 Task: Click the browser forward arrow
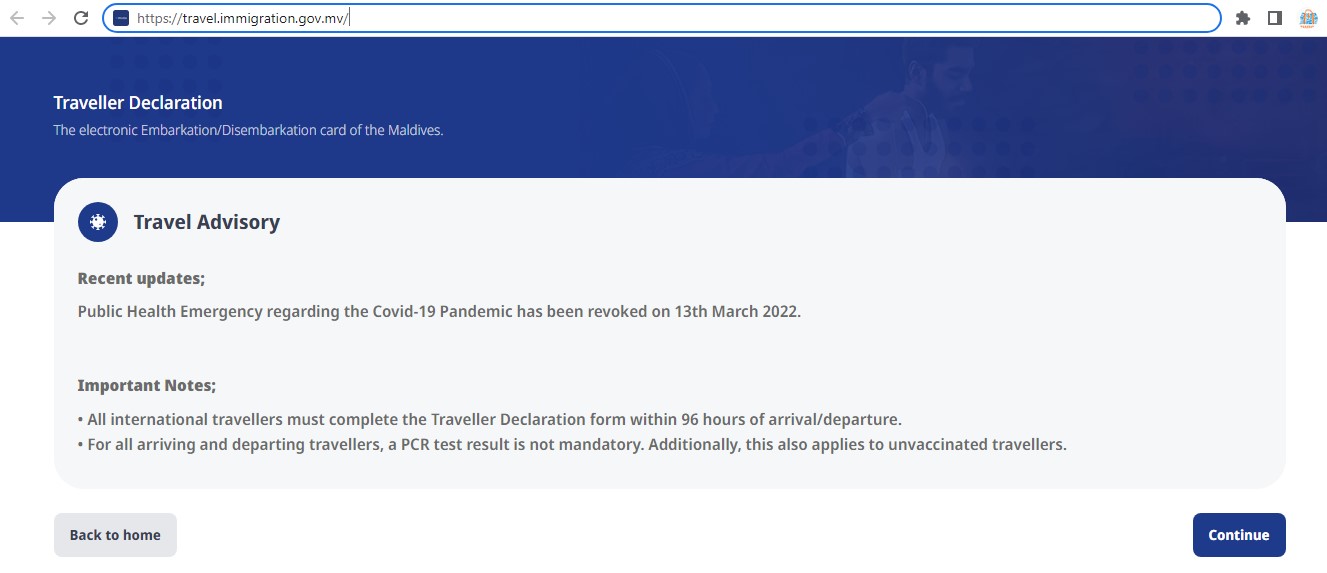point(49,18)
